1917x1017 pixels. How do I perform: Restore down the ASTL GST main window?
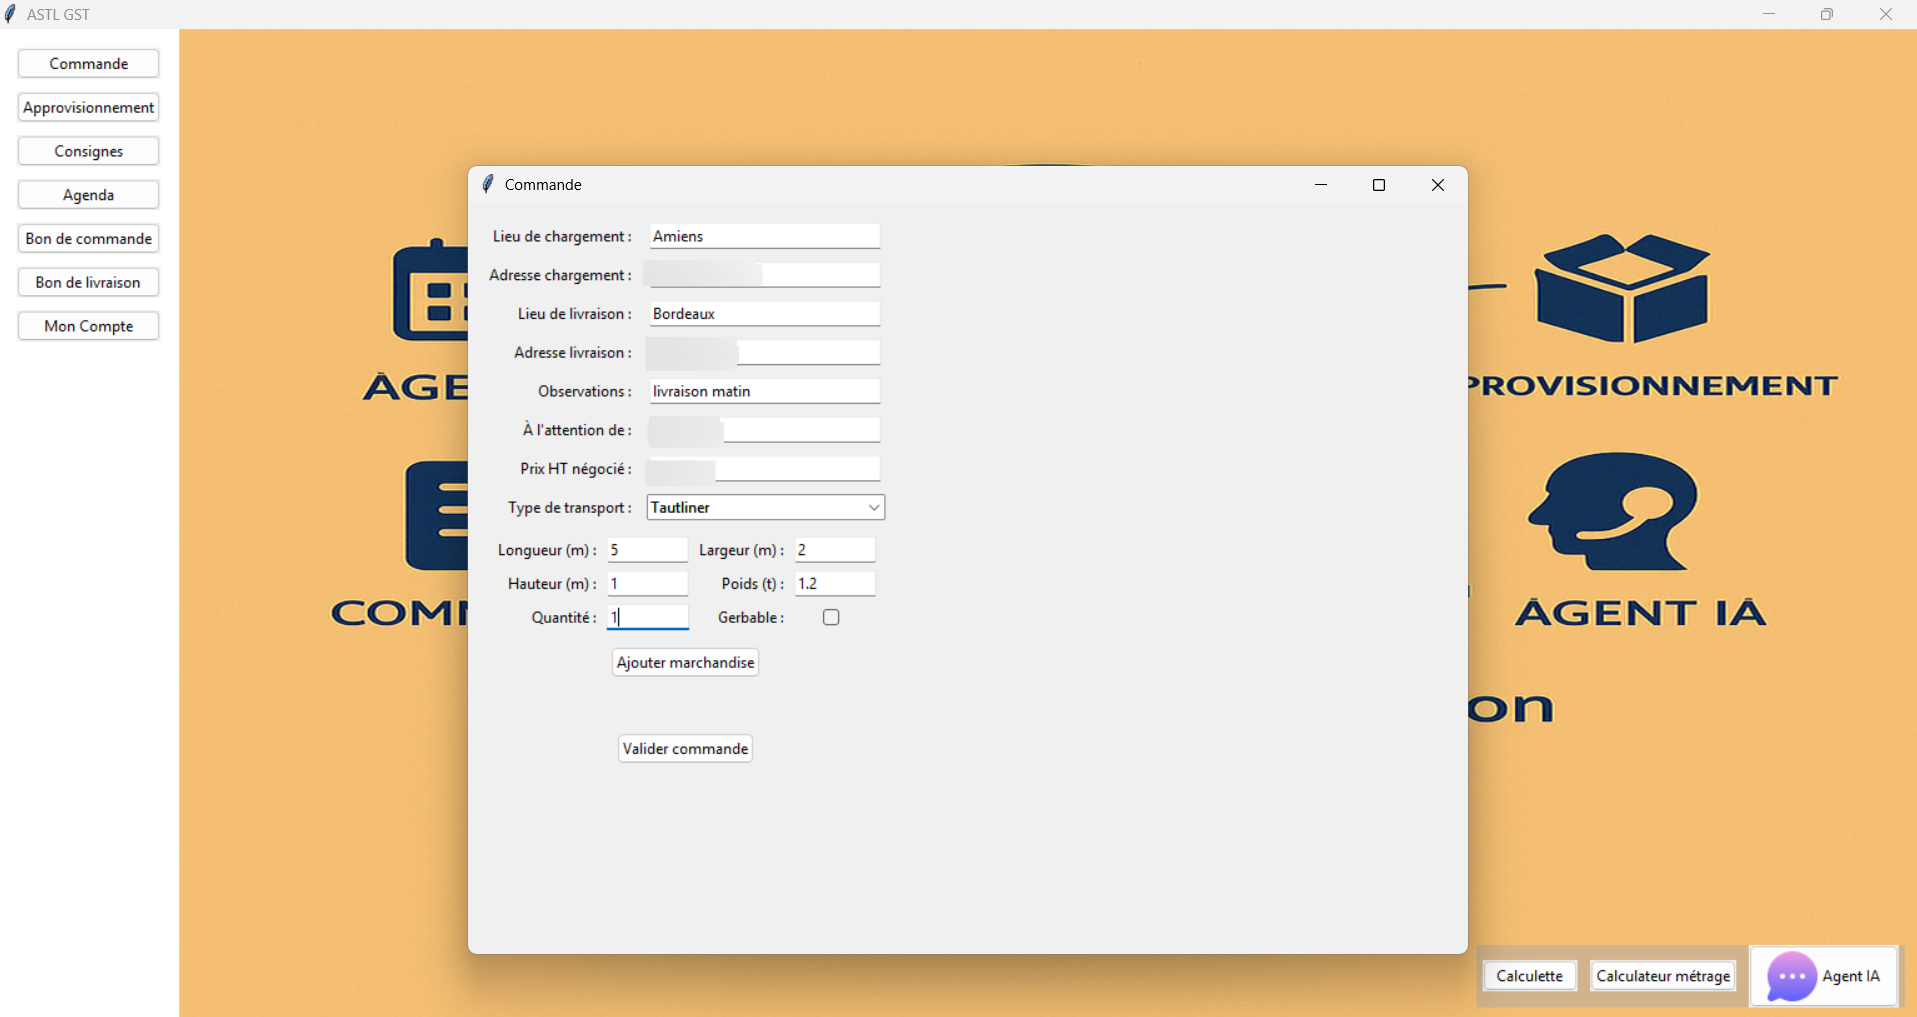click(1827, 14)
